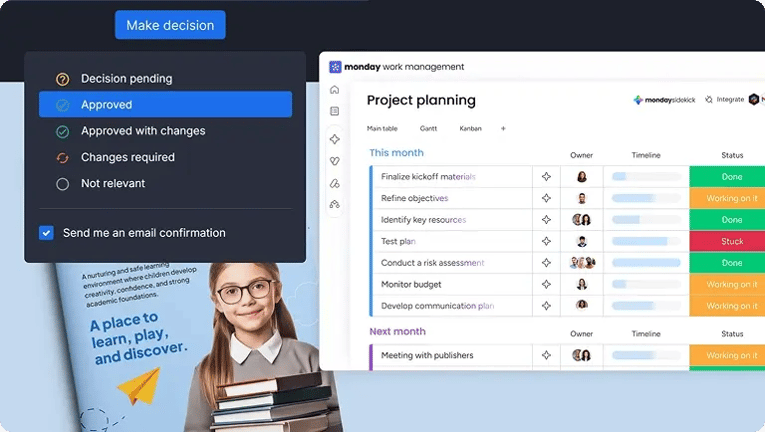Open the Meeting with publishers item
The width and height of the screenshot is (765, 432).
coord(427,355)
